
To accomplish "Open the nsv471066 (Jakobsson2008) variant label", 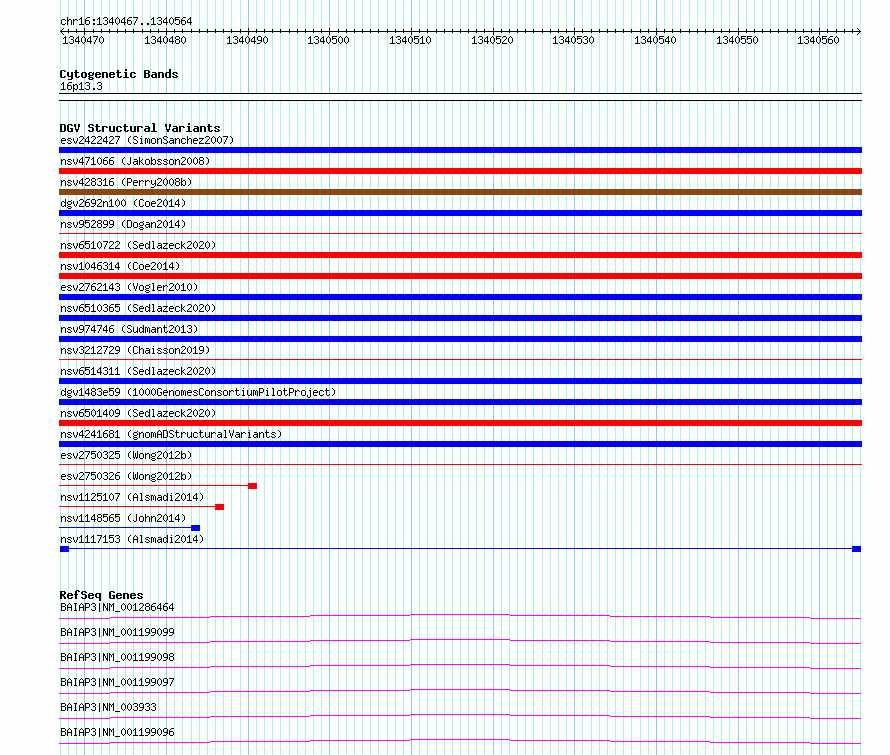I will [135, 161].
